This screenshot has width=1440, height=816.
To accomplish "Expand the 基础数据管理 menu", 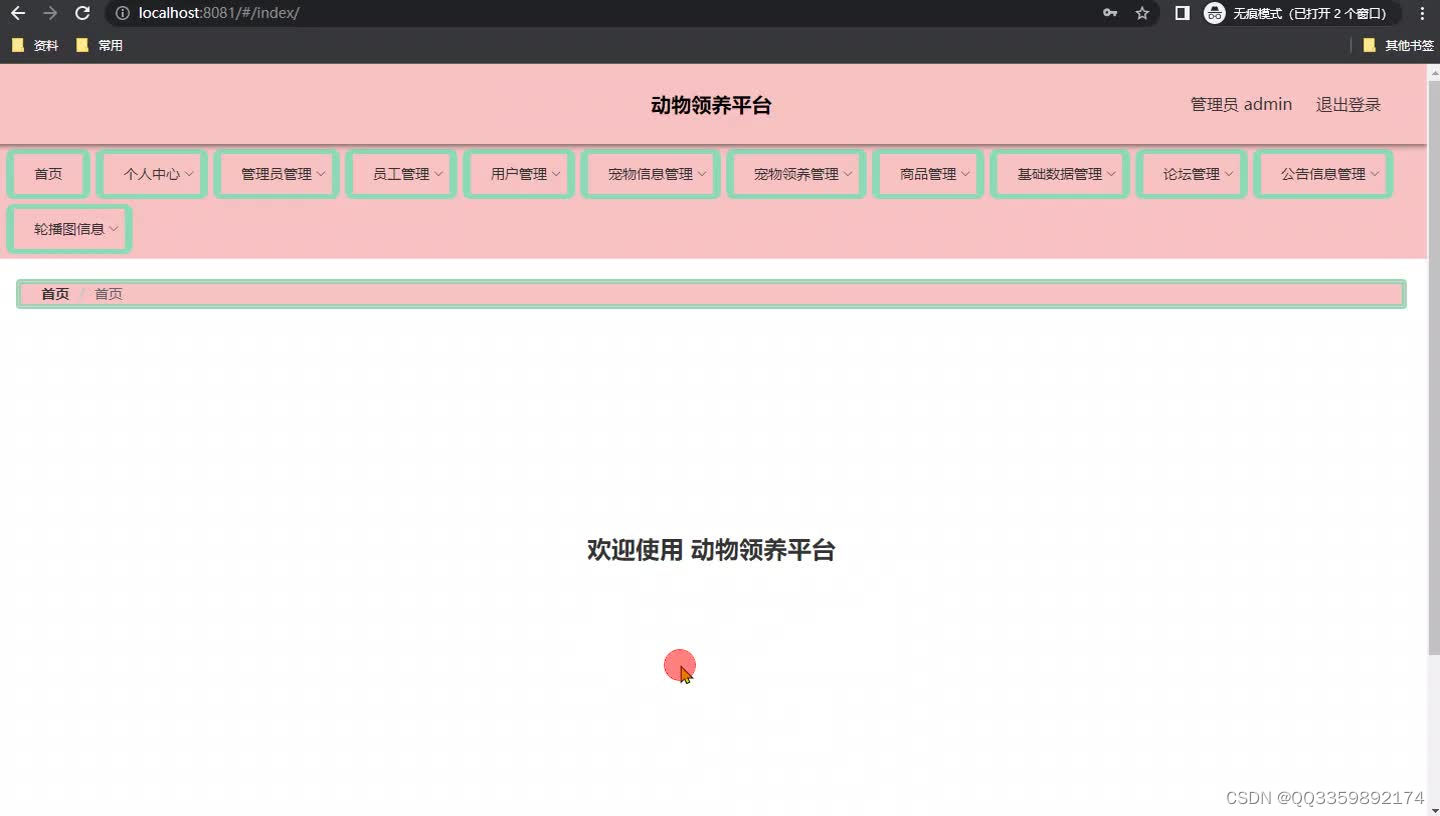I will tap(1060, 174).
